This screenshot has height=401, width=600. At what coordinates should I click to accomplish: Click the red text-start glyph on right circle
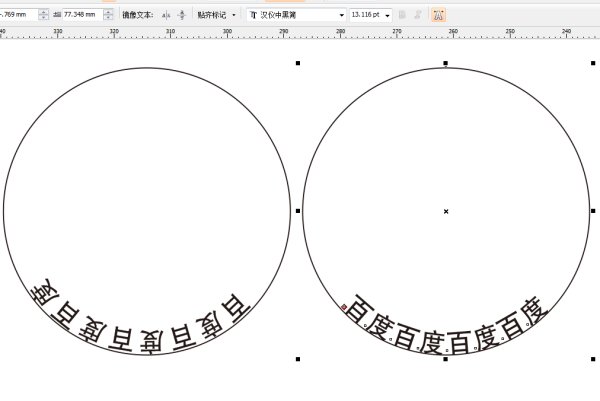[x=344, y=307]
